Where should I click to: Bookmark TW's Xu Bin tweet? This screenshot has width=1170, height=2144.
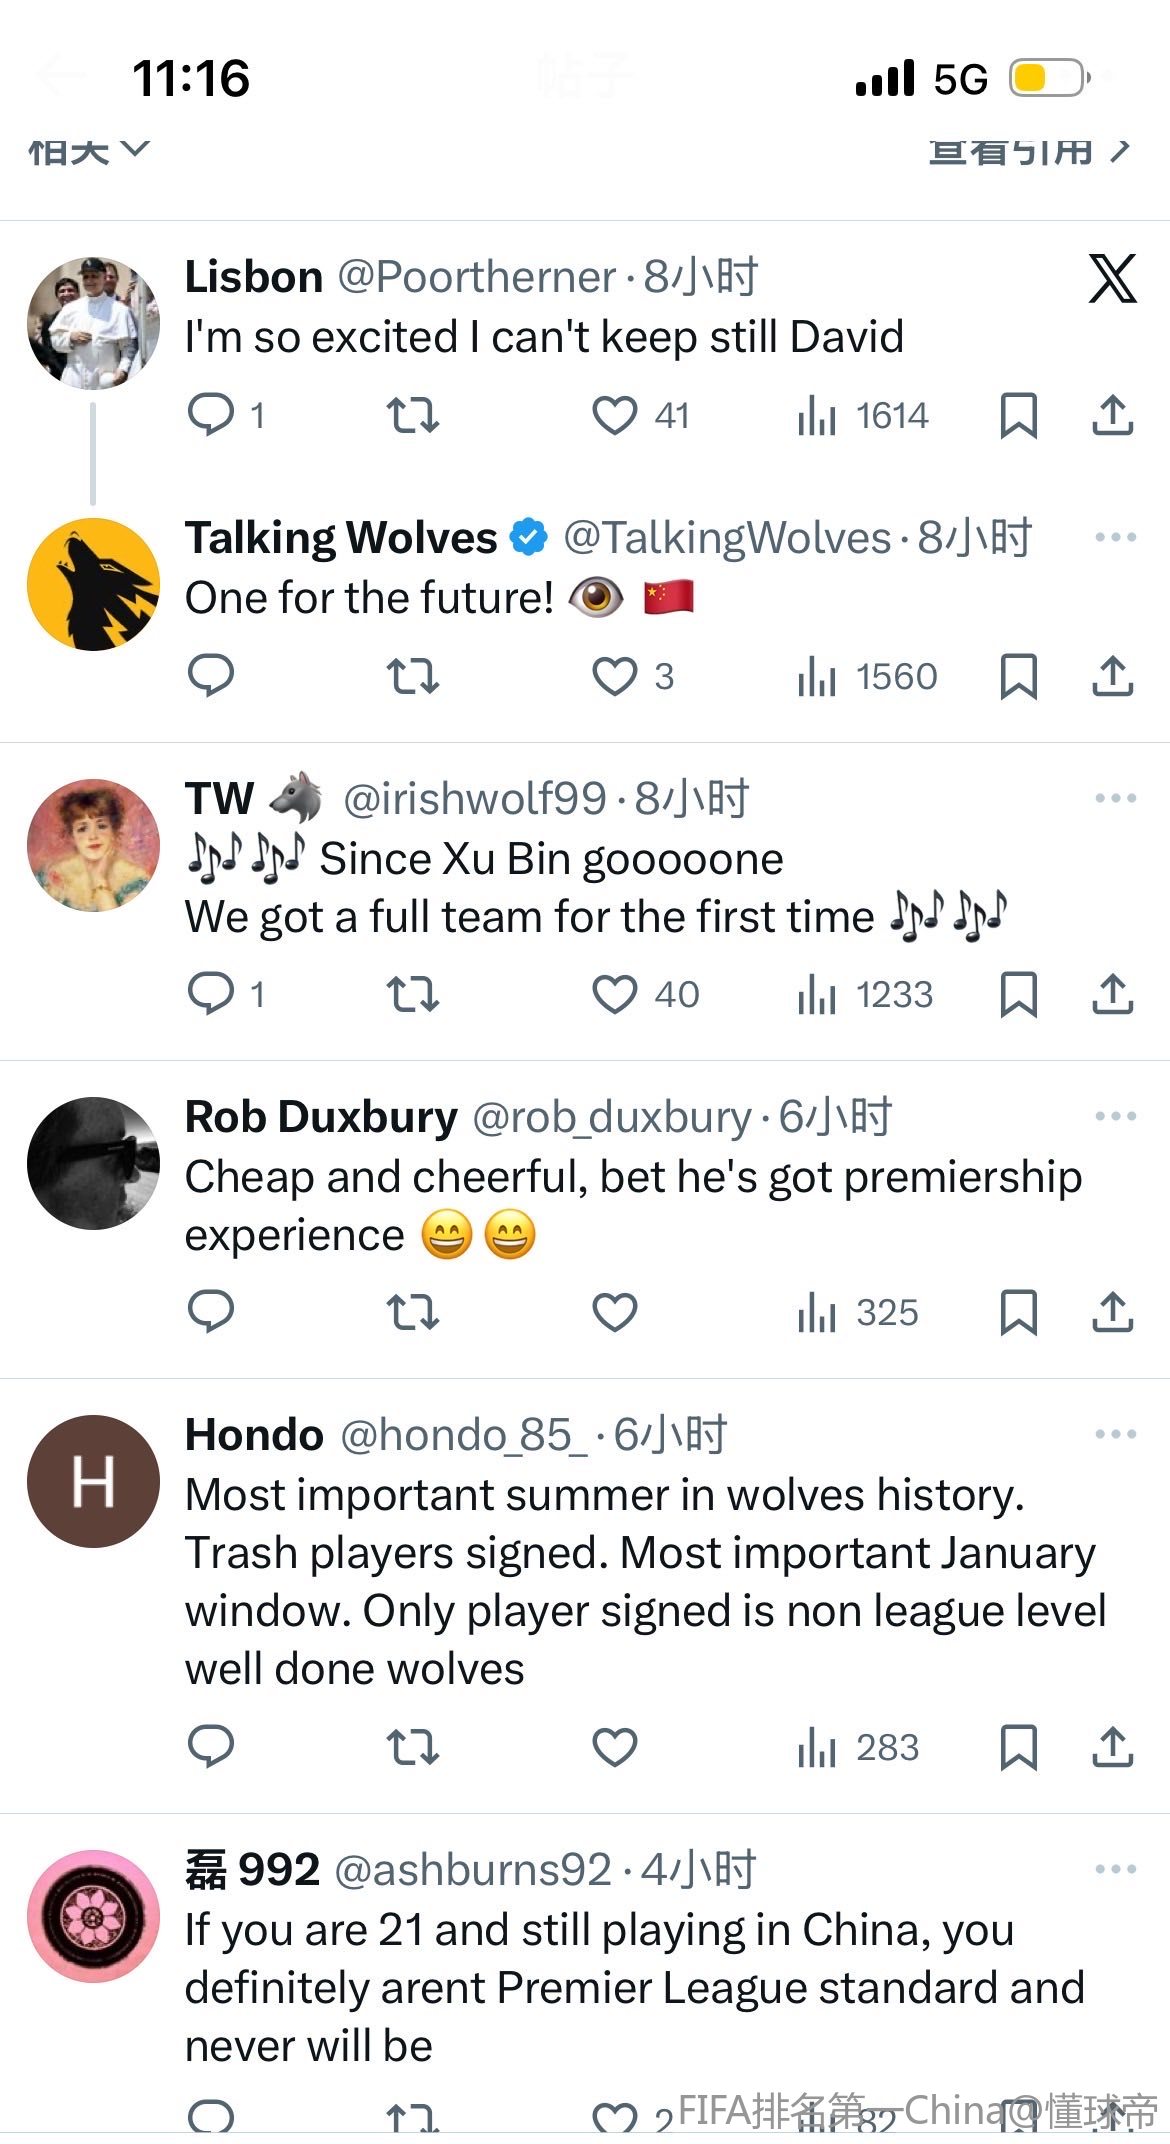(x=1018, y=995)
